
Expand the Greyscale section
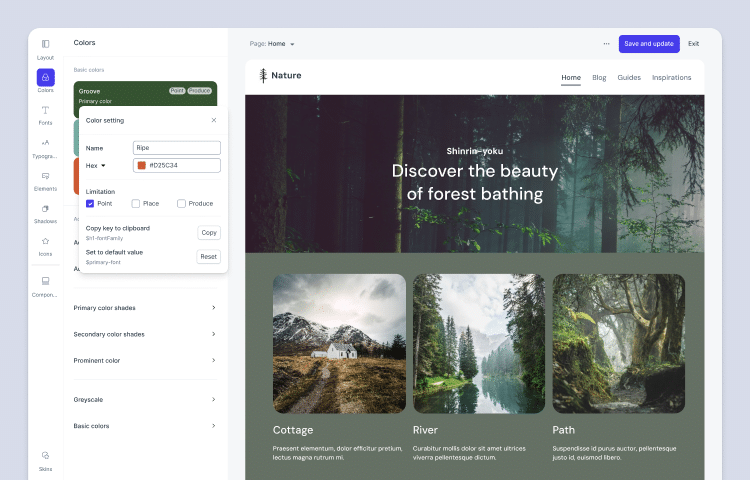pos(145,399)
